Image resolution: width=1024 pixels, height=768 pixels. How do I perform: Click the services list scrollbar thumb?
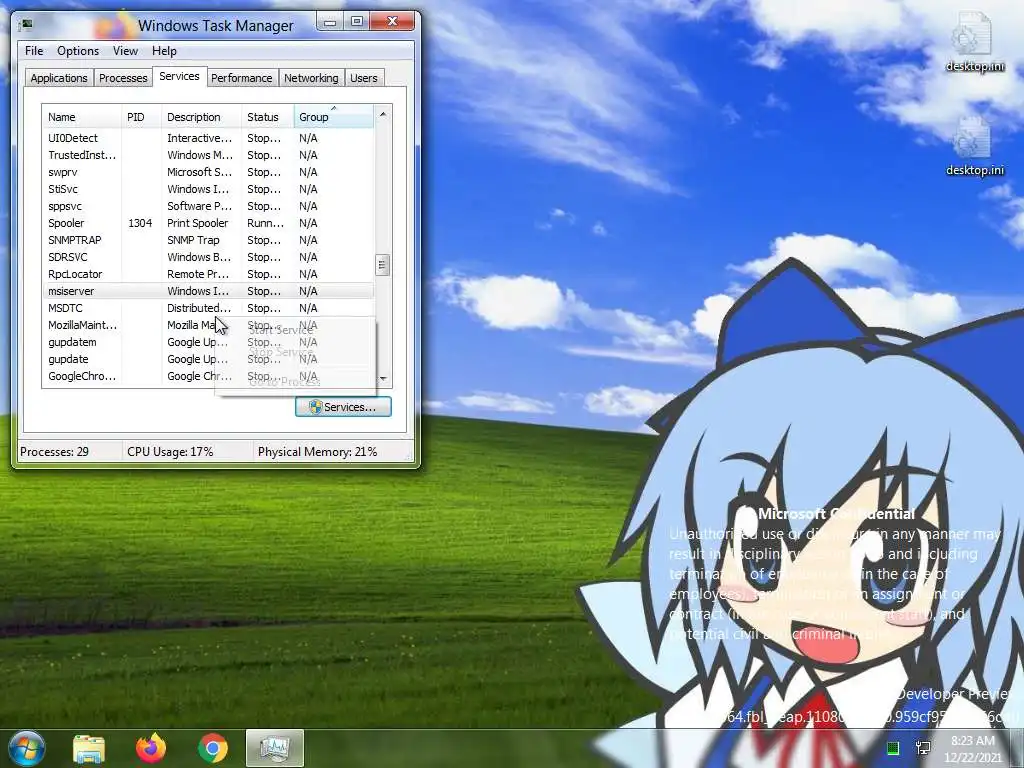click(383, 265)
